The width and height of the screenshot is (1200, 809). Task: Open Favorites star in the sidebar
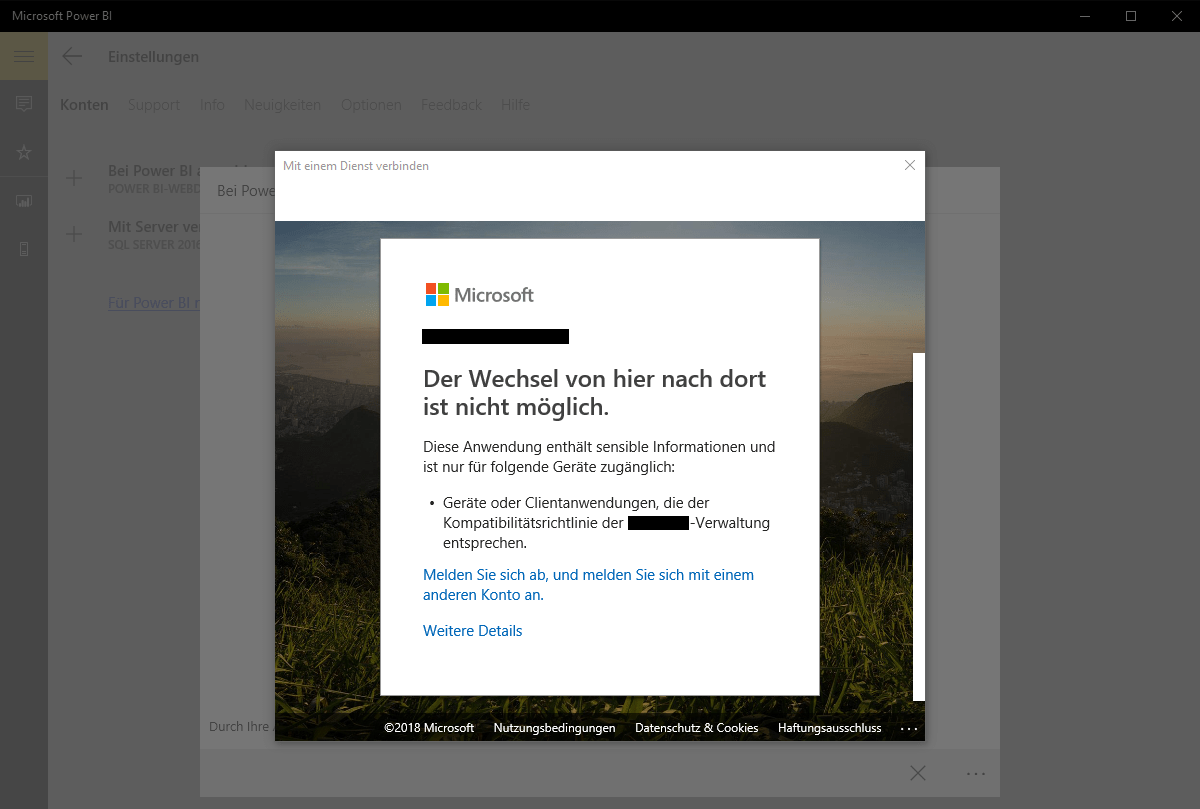(24, 153)
